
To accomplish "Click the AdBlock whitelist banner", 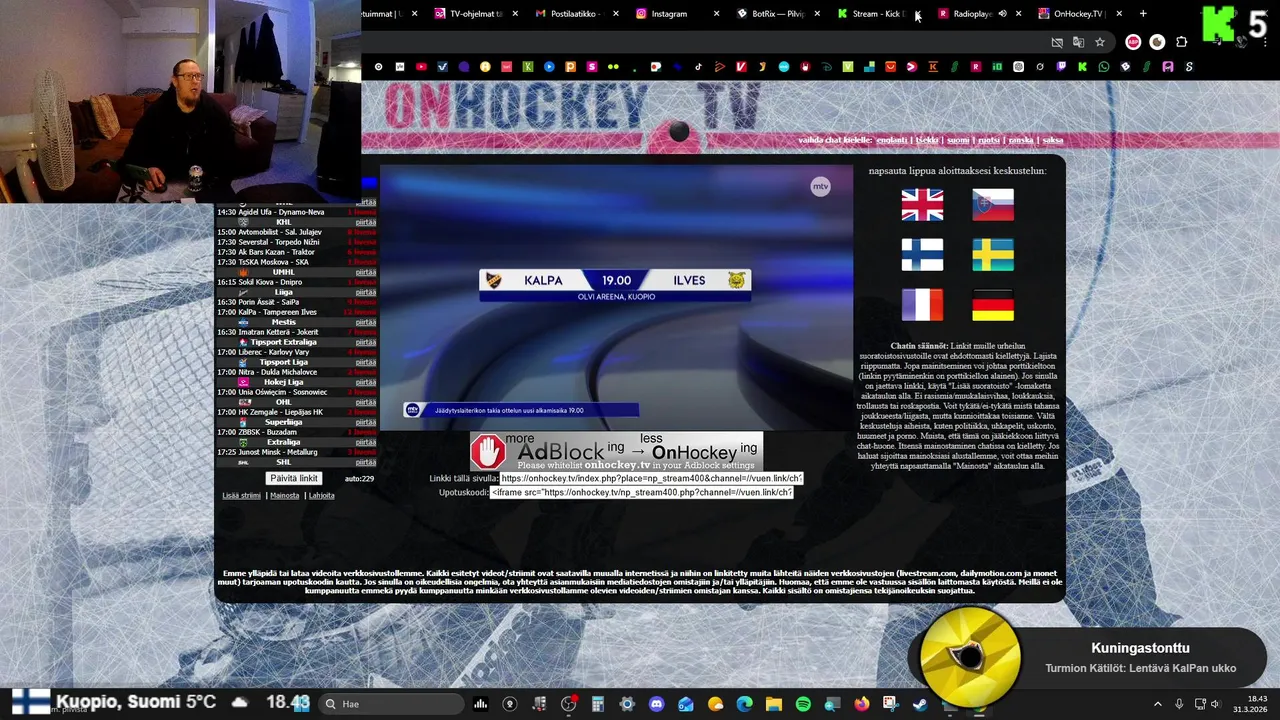I will 616,452.
